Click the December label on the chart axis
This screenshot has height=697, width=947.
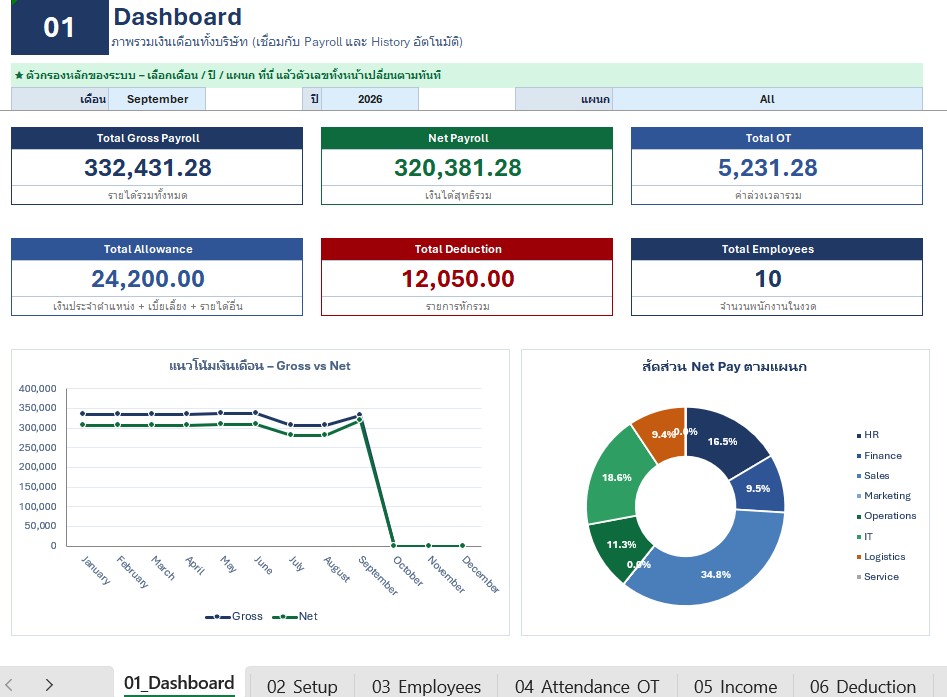pyautogui.click(x=481, y=574)
